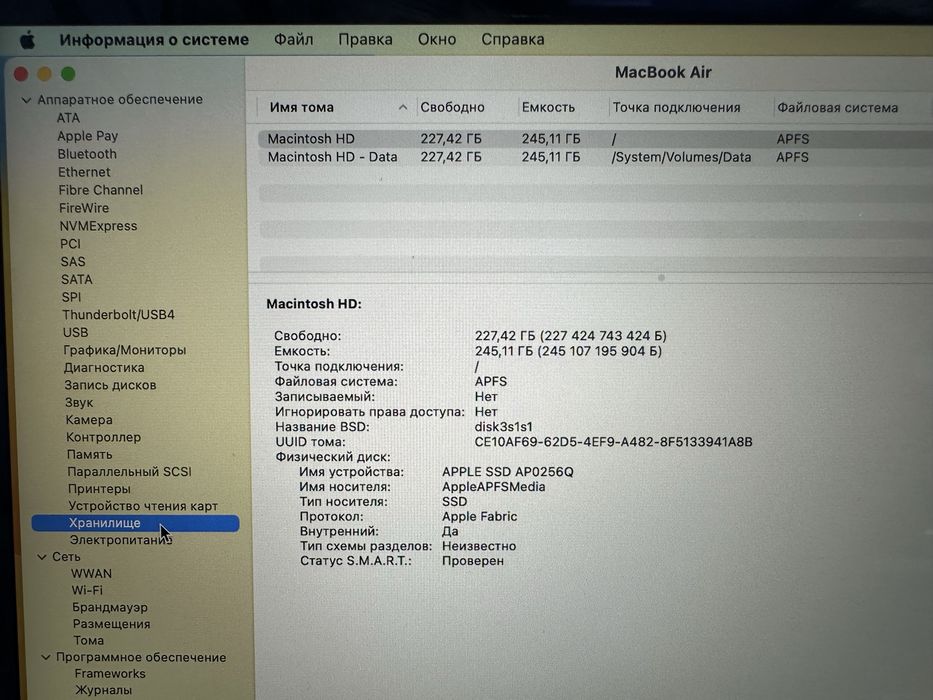Collapse the Аппаратное обеспечение section

tap(26, 100)
